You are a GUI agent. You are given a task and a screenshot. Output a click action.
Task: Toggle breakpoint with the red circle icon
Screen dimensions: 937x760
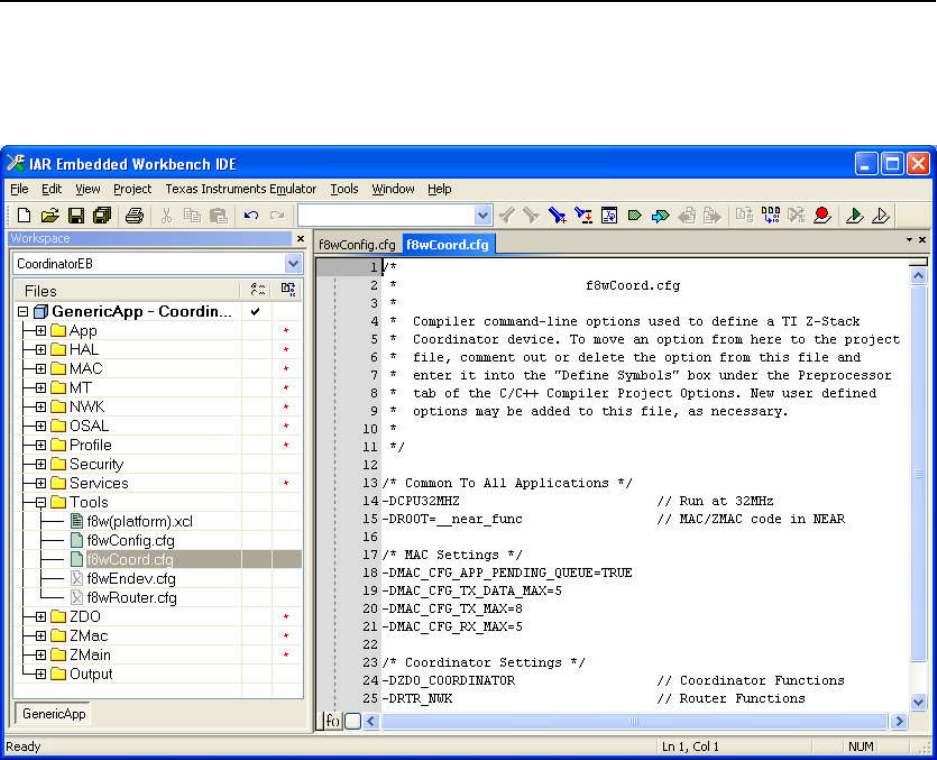[x=822, y=215]
